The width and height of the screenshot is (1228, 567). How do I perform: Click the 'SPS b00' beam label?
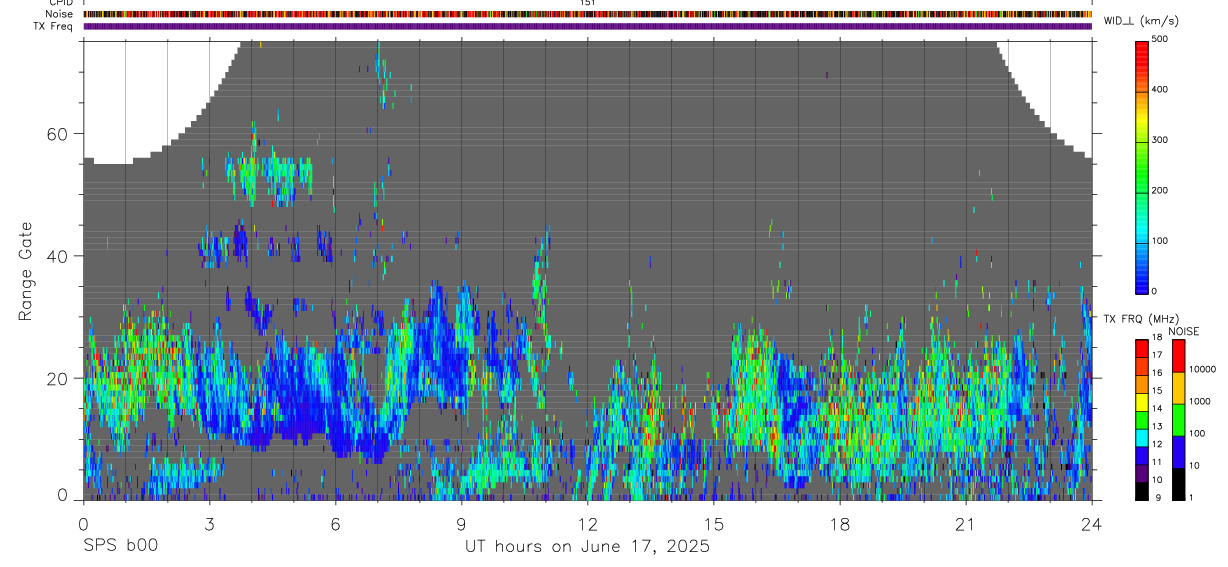click(x=120, y=547)
